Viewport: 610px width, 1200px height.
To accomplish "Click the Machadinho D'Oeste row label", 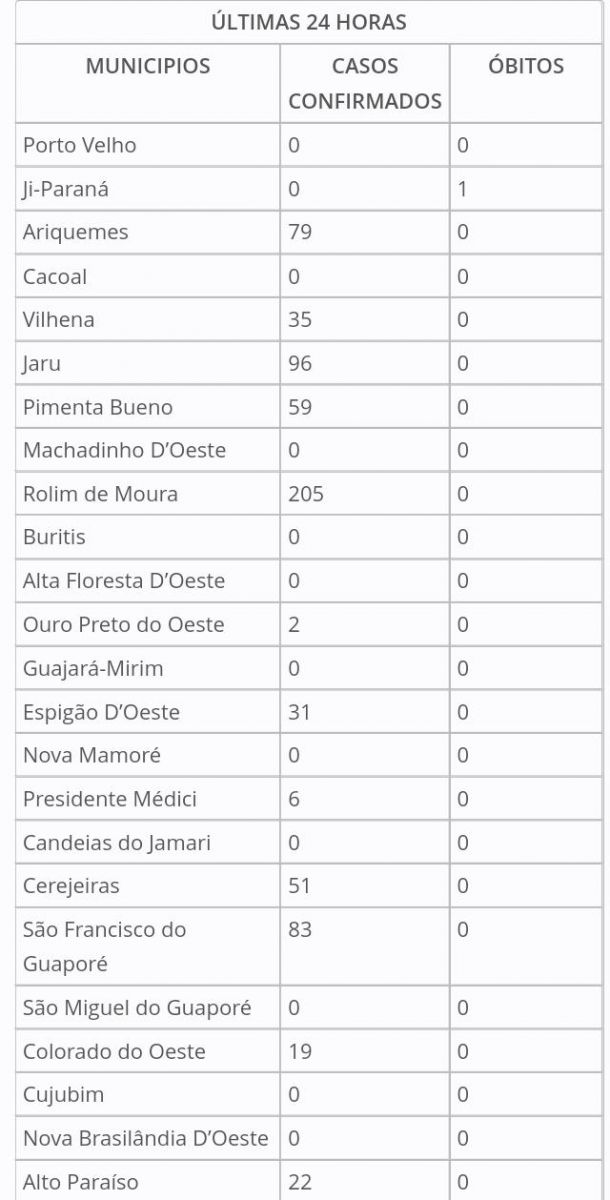I will [124, 450].
